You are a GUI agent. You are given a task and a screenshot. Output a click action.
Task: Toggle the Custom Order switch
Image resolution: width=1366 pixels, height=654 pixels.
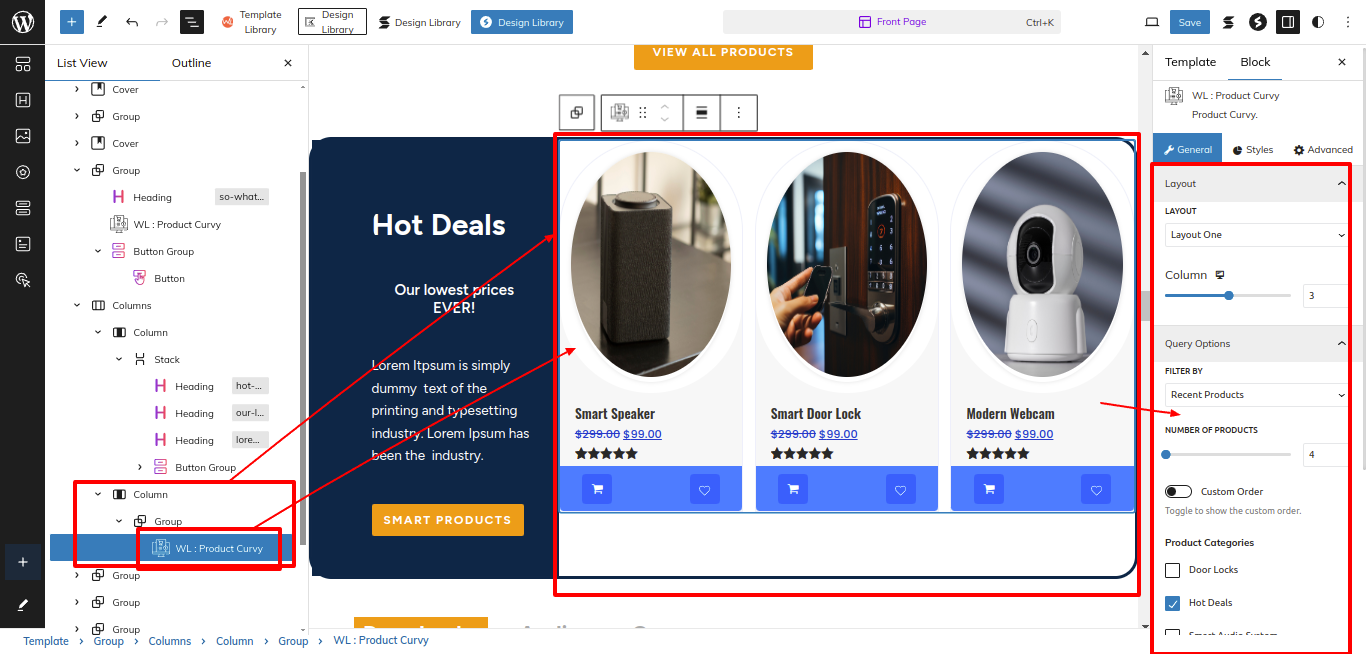point(1178,491)
